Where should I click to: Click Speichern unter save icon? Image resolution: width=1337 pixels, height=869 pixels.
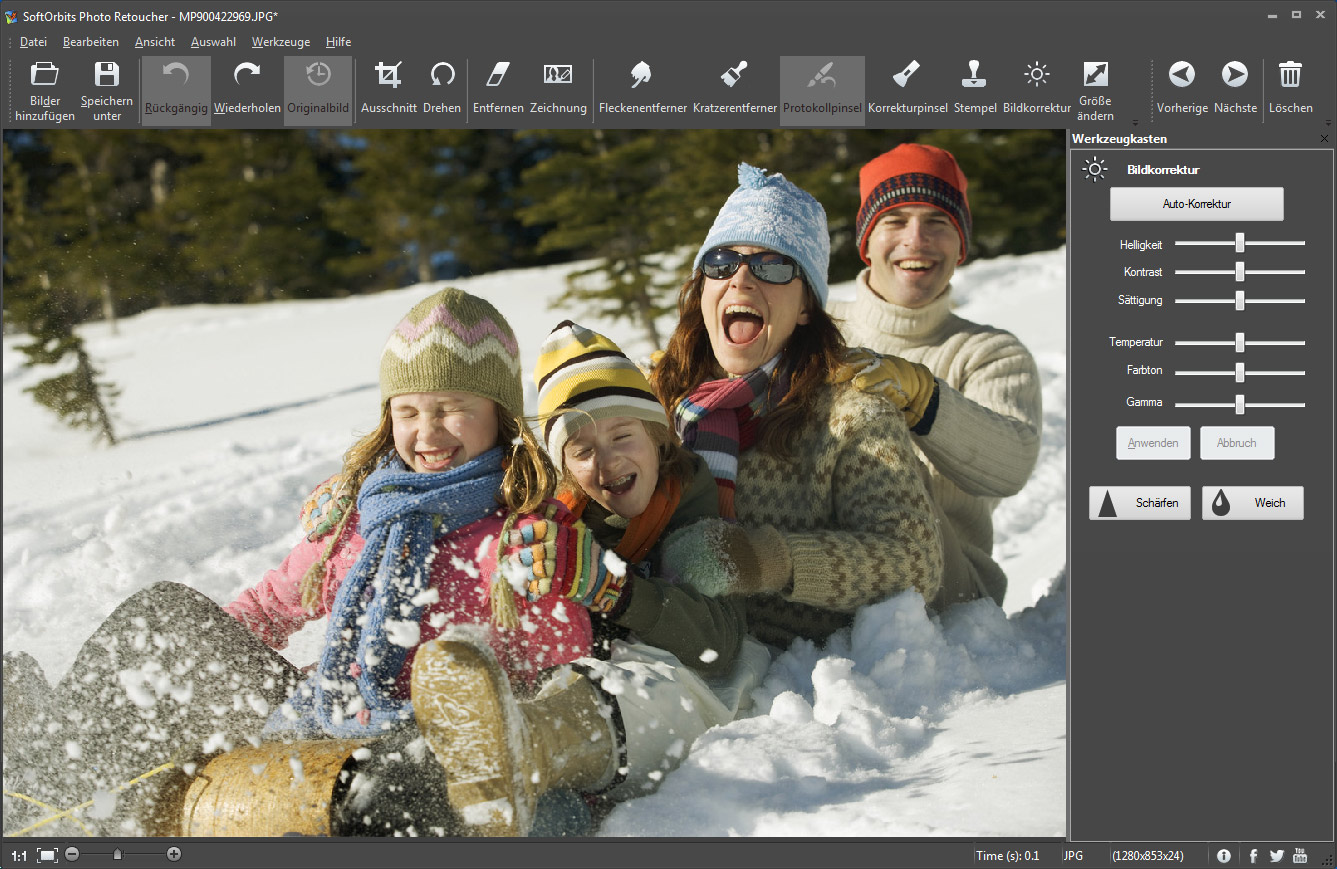(107, 89)
